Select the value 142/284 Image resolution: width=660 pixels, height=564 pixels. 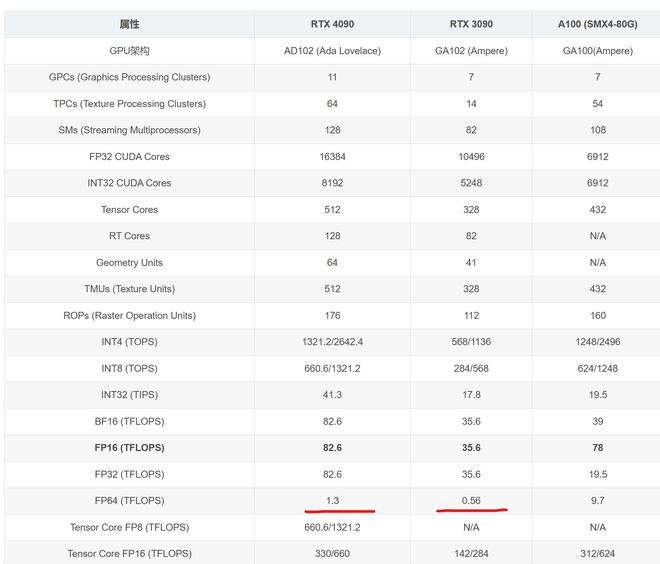pos(471,554)
